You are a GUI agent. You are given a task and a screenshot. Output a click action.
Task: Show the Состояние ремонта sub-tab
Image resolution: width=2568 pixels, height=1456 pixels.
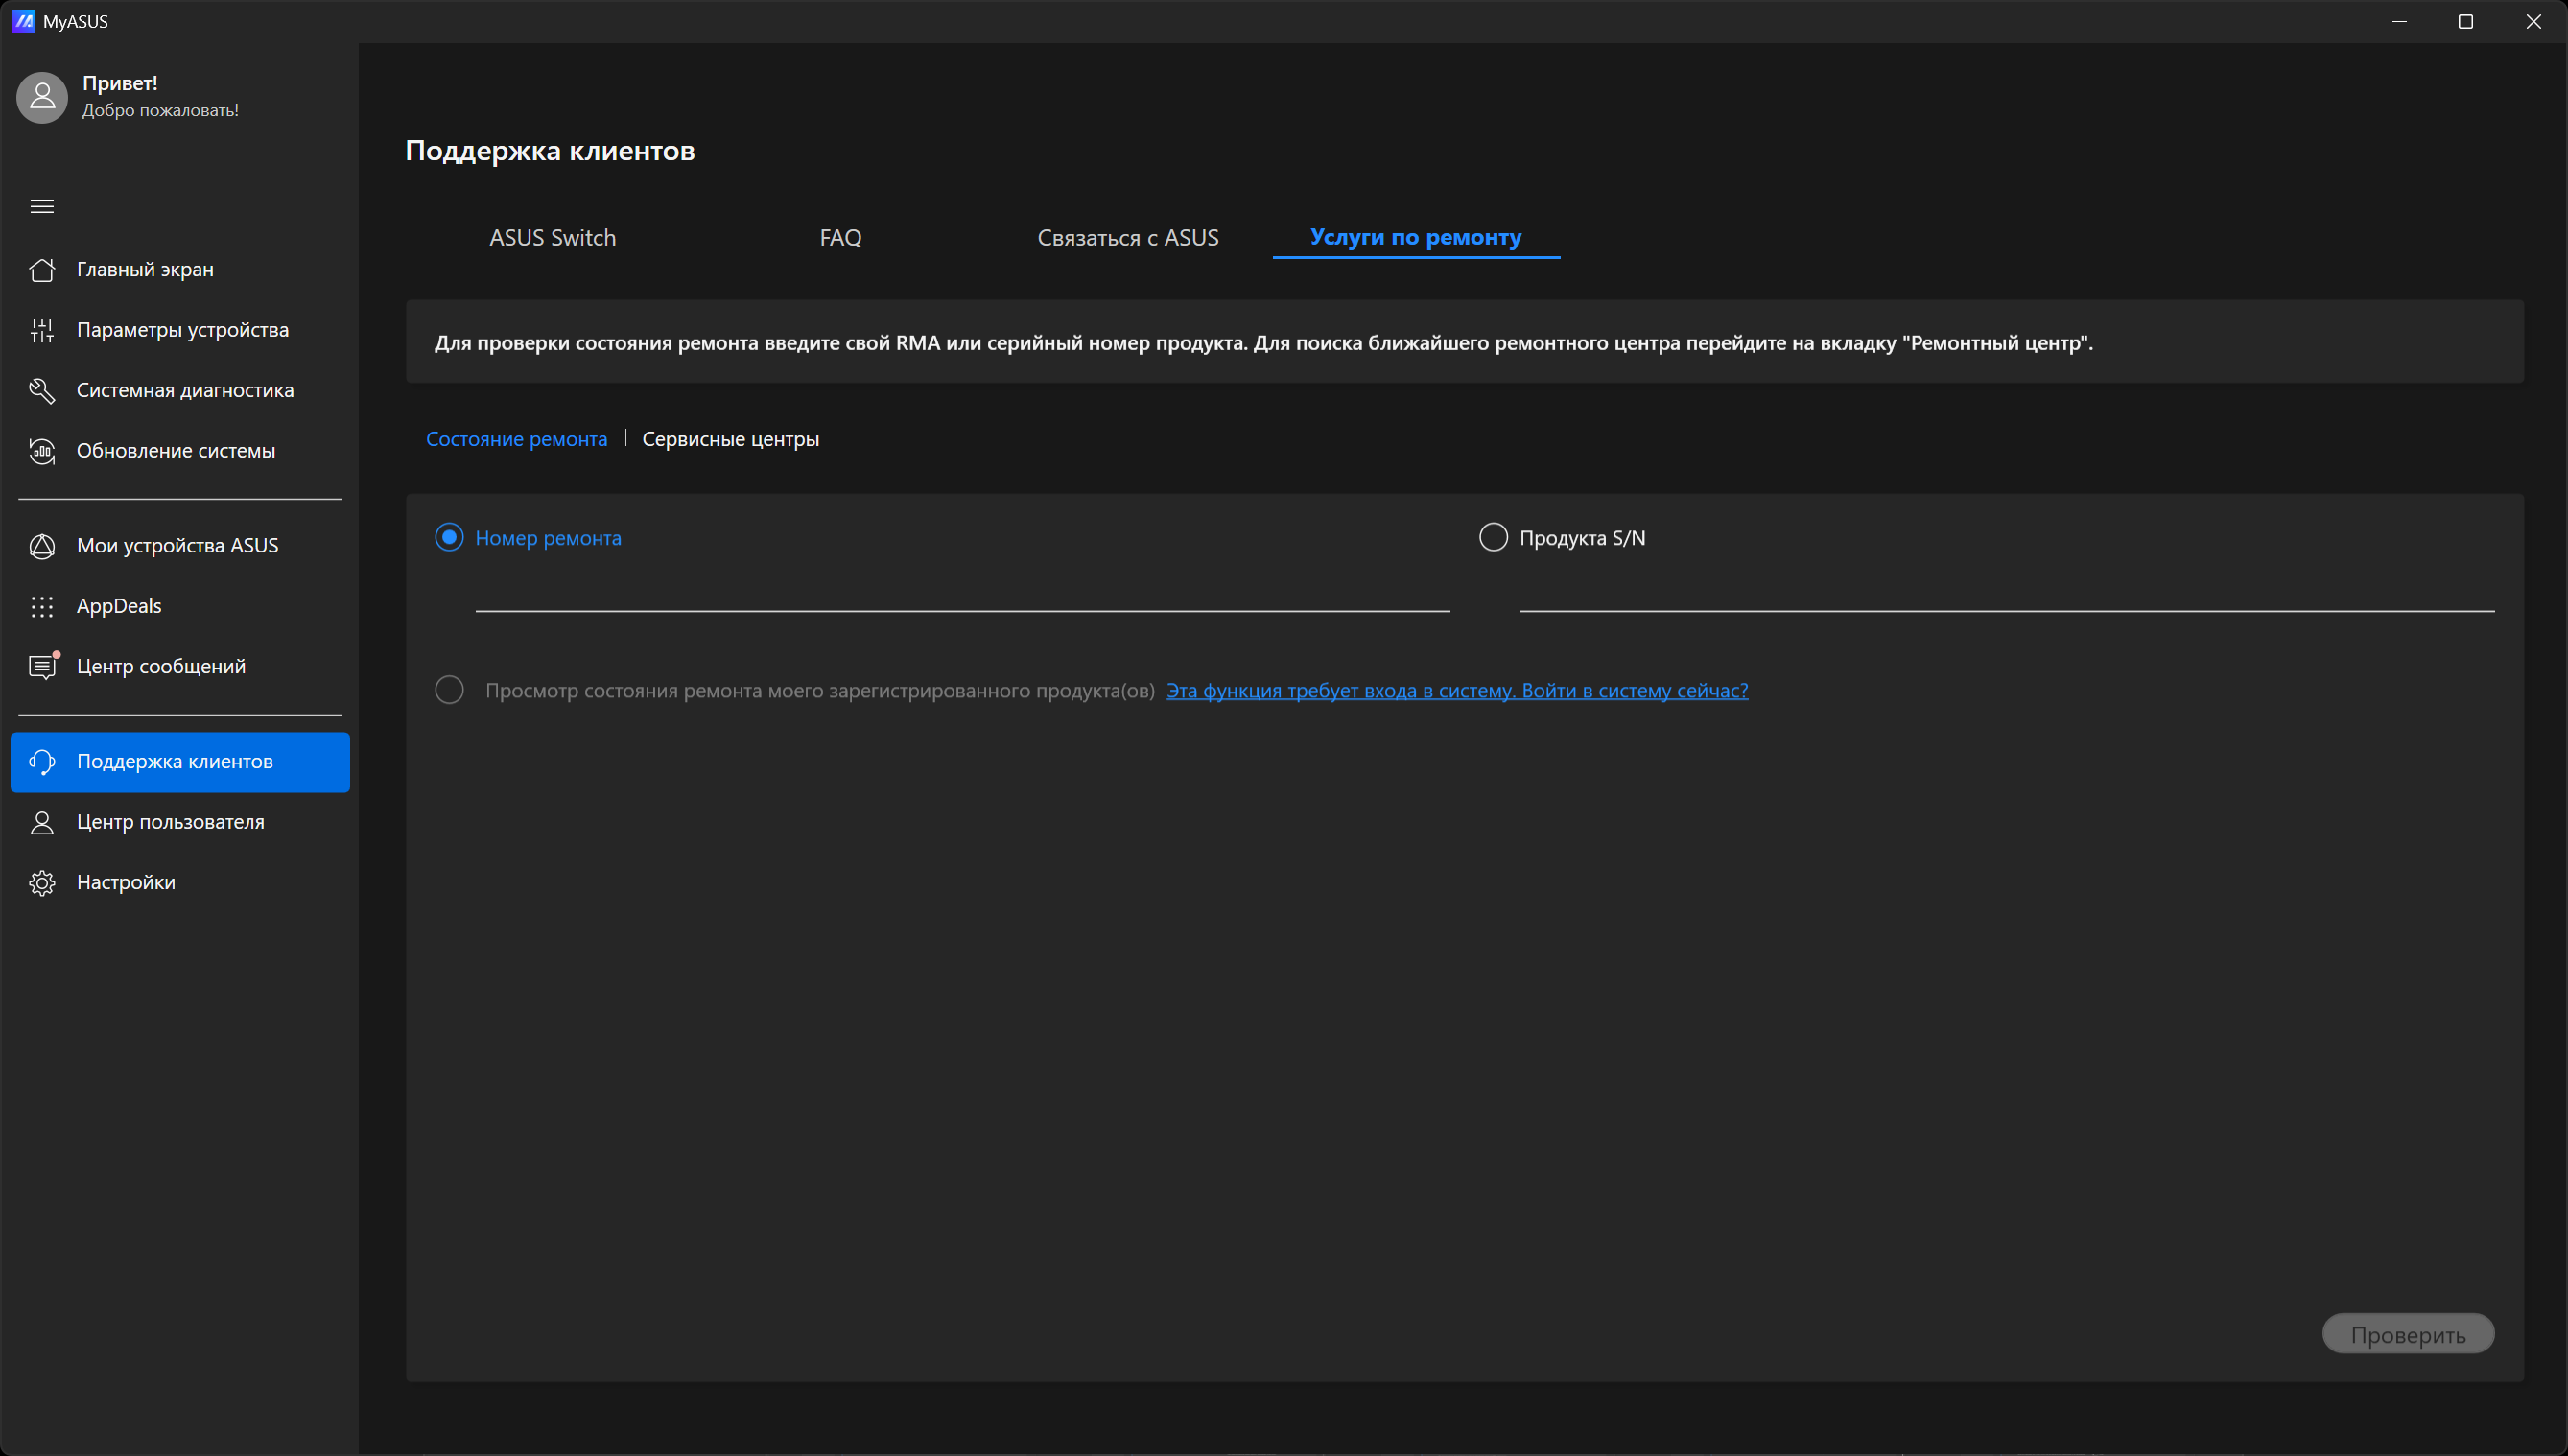[516, 439]
